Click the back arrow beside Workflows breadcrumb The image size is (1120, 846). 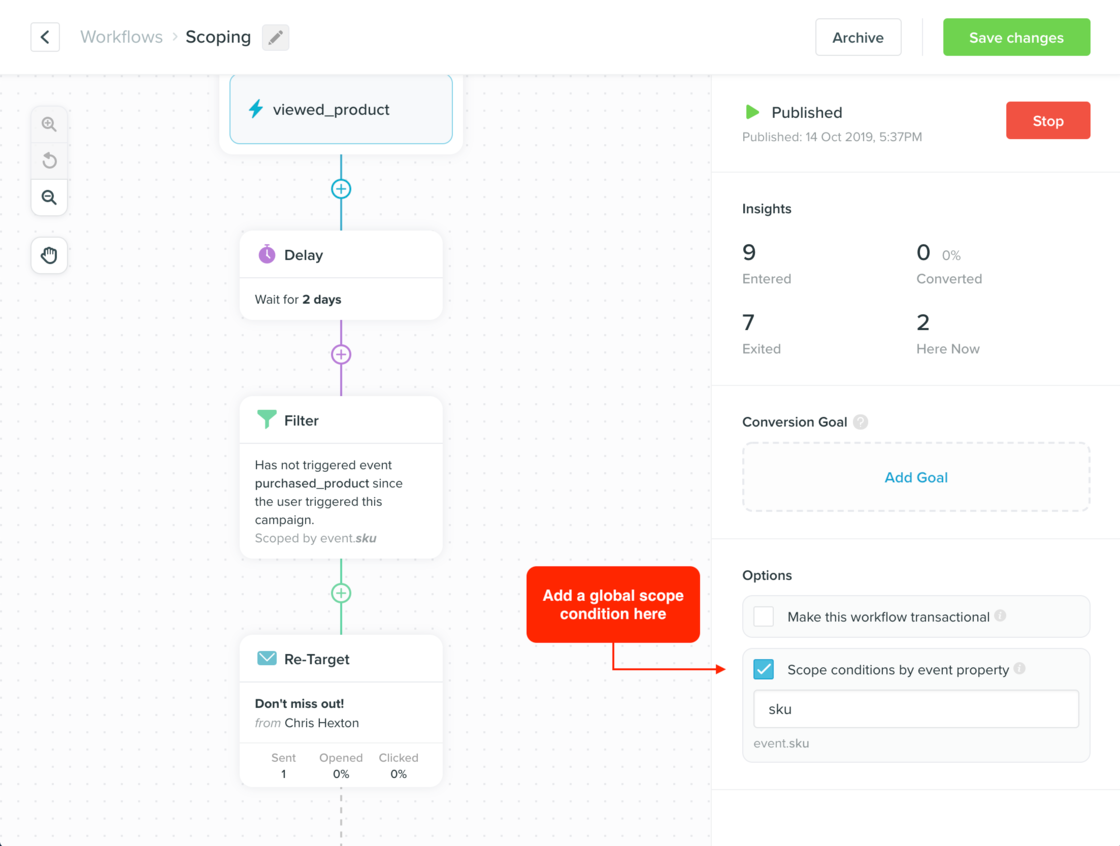[45, 37]
